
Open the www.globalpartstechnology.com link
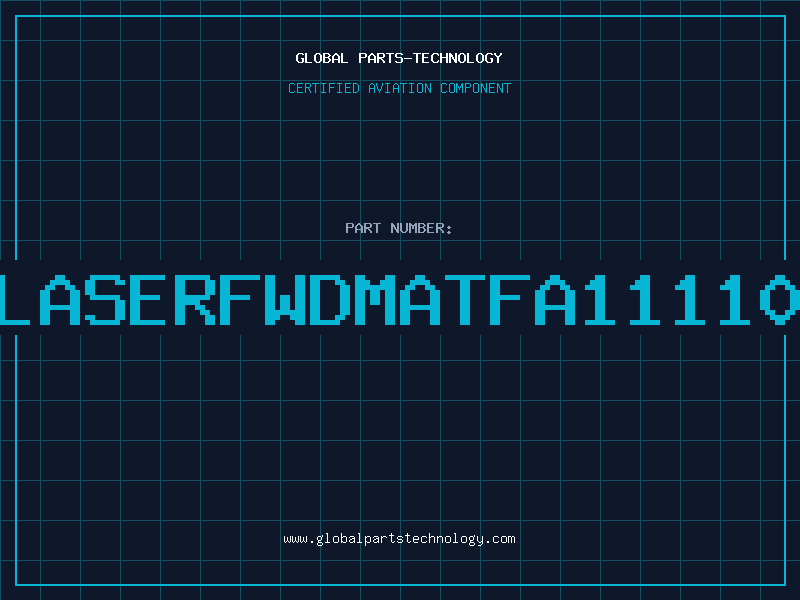pos(399,539)
